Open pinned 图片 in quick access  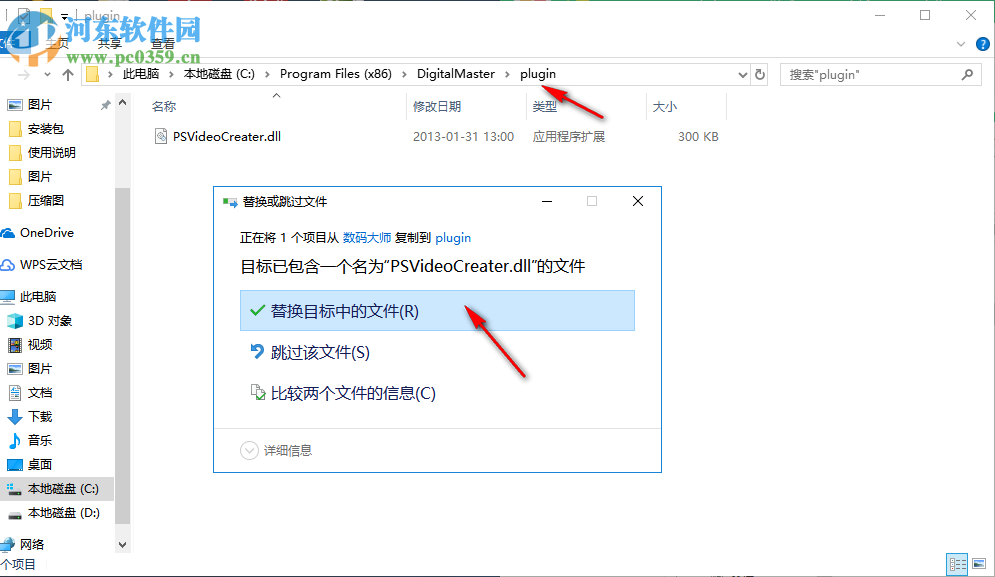click(39, 105)
